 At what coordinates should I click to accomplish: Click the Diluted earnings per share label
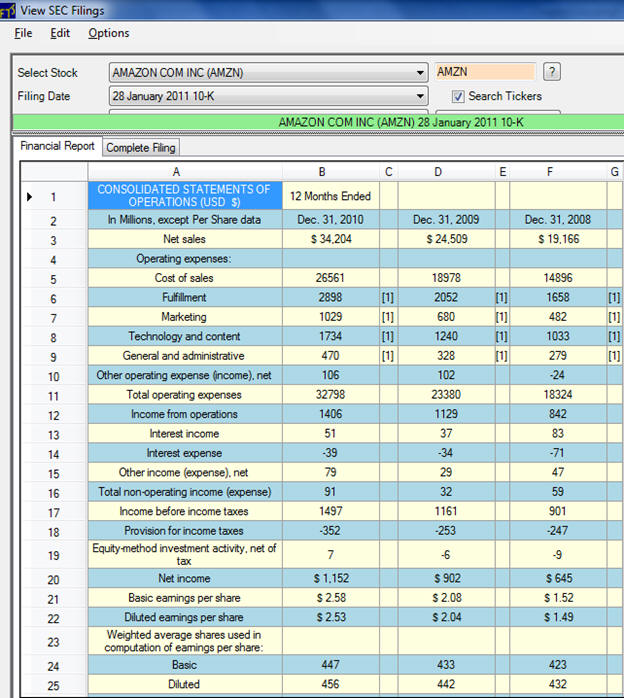185,617
